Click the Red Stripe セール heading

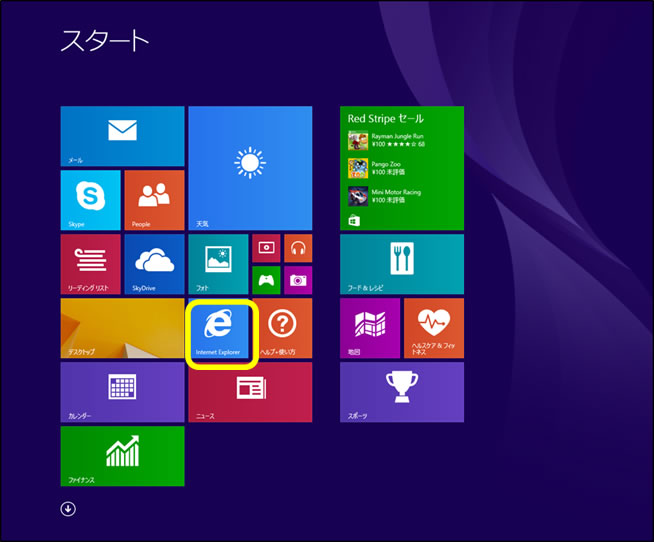coord(385,118)
